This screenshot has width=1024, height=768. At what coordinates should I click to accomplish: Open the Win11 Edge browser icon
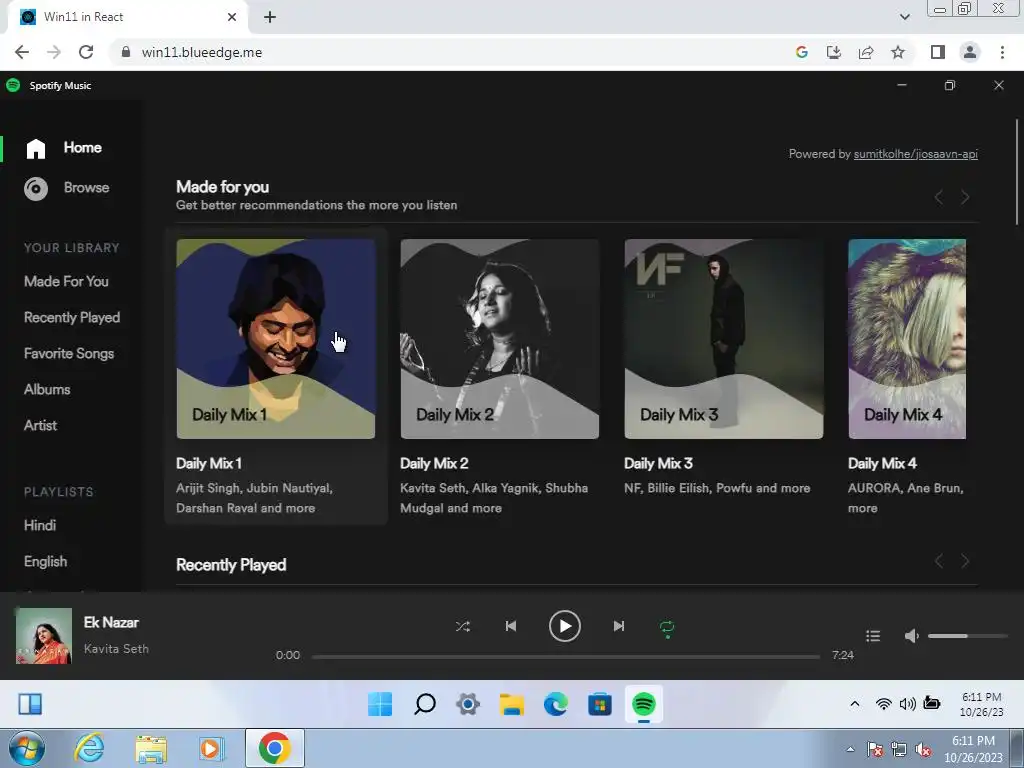[556, 704]
